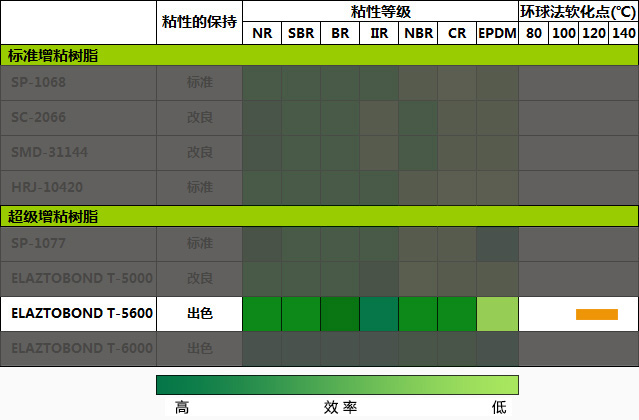
Task: Click the SBR column header
Action: 301,33
